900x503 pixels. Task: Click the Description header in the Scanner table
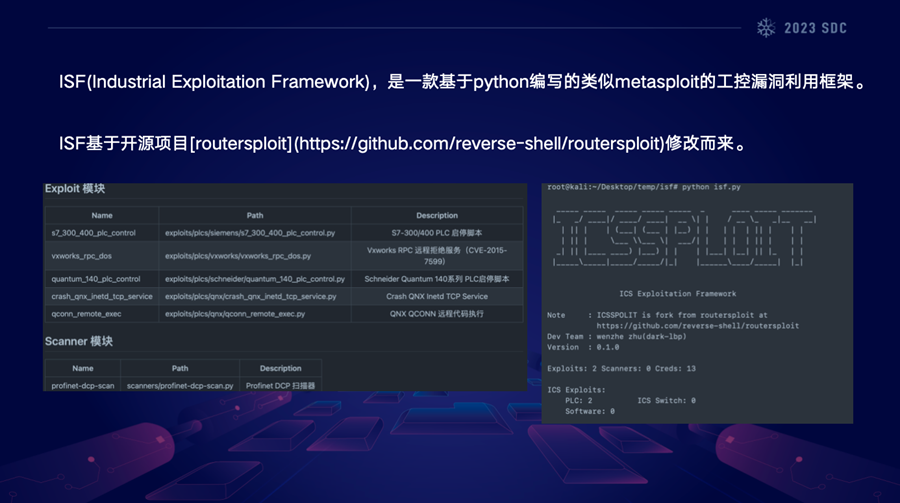point(280,368)
